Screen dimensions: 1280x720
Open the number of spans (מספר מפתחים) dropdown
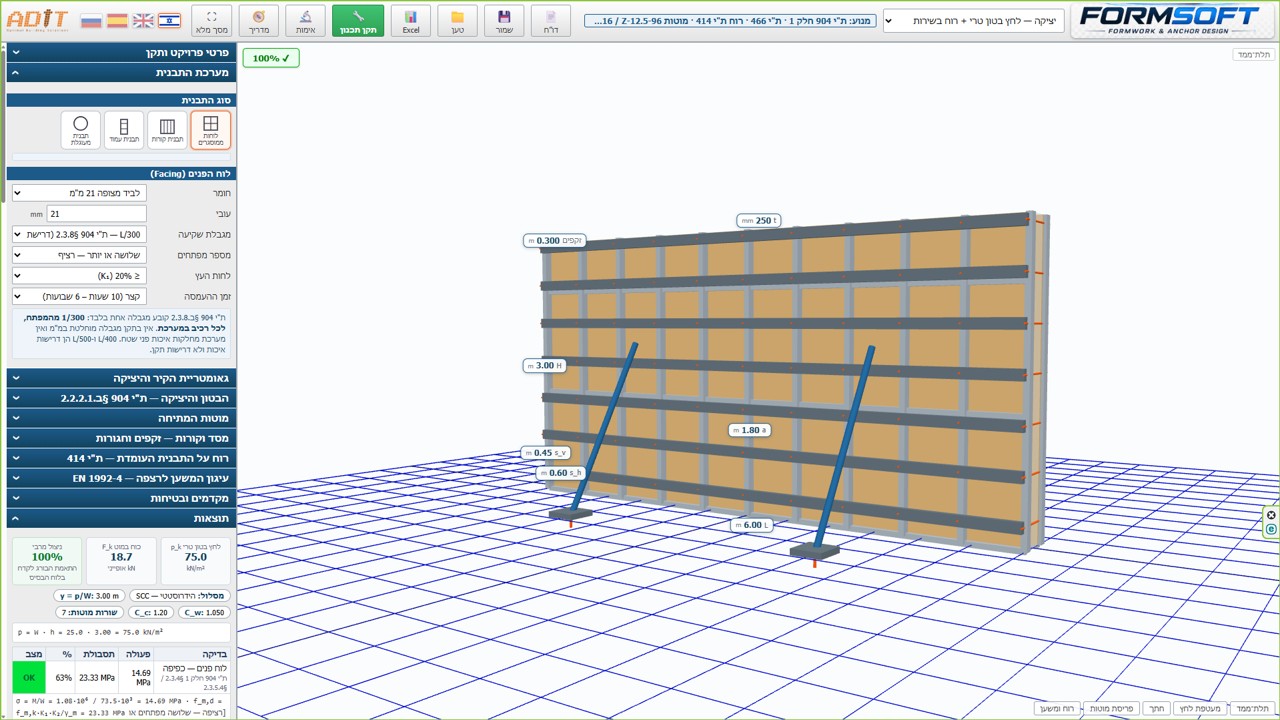(79, 255)
